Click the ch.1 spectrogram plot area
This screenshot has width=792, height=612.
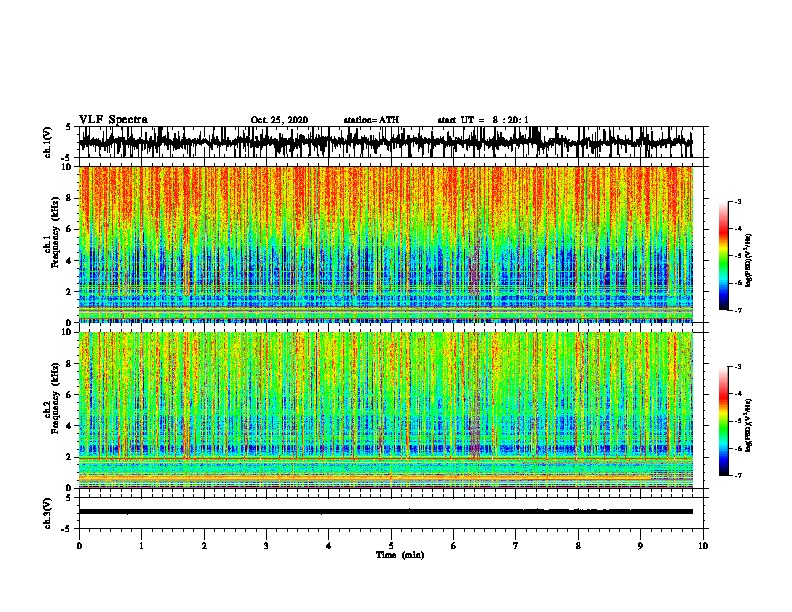[385, 244]
